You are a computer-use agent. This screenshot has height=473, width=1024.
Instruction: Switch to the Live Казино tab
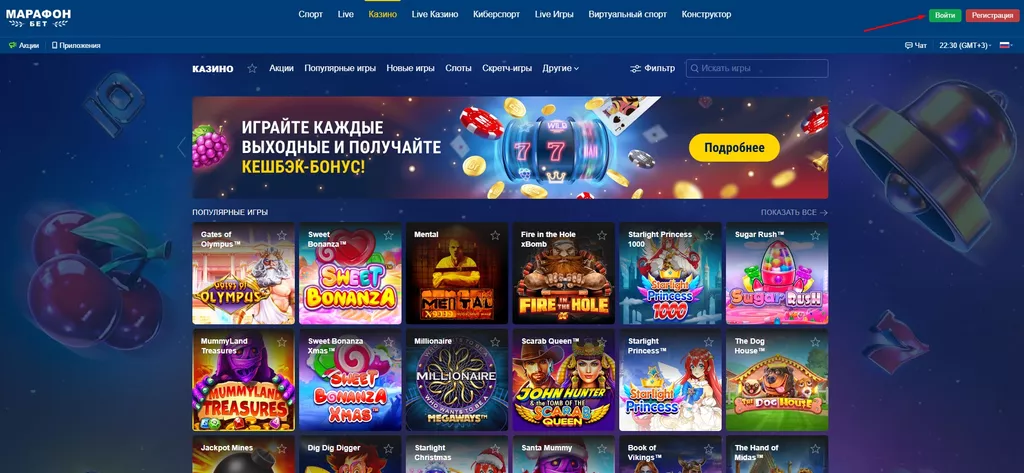click(x=435, y=14)
